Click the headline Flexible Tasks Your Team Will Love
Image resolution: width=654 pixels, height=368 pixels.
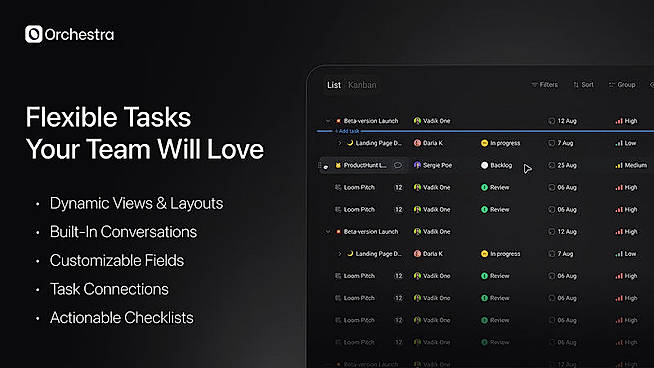[x=144, y=133]
